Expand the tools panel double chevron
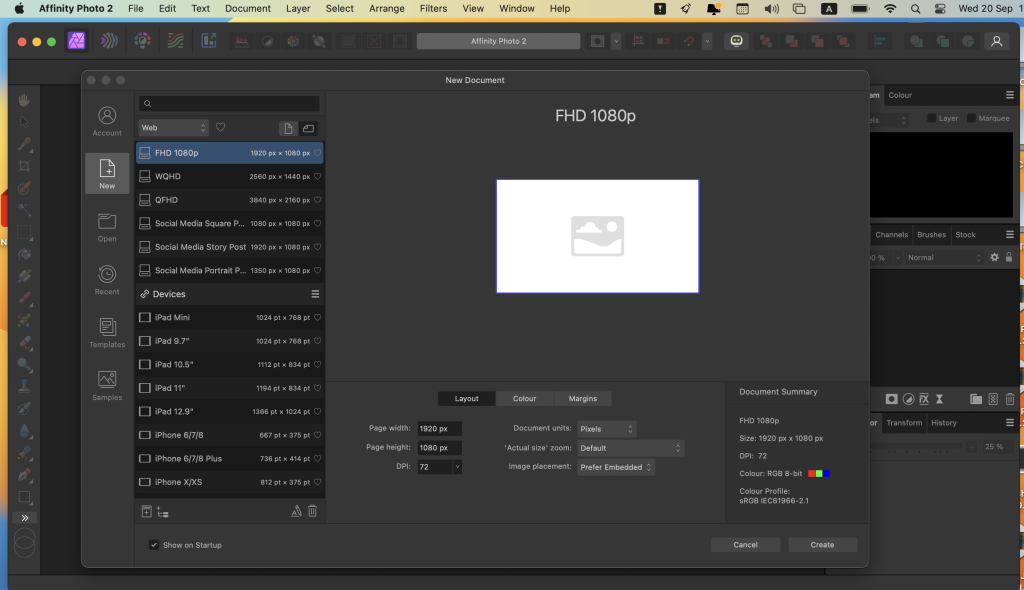This screenshot has width=1024, height=590. (x=25, y=518)
